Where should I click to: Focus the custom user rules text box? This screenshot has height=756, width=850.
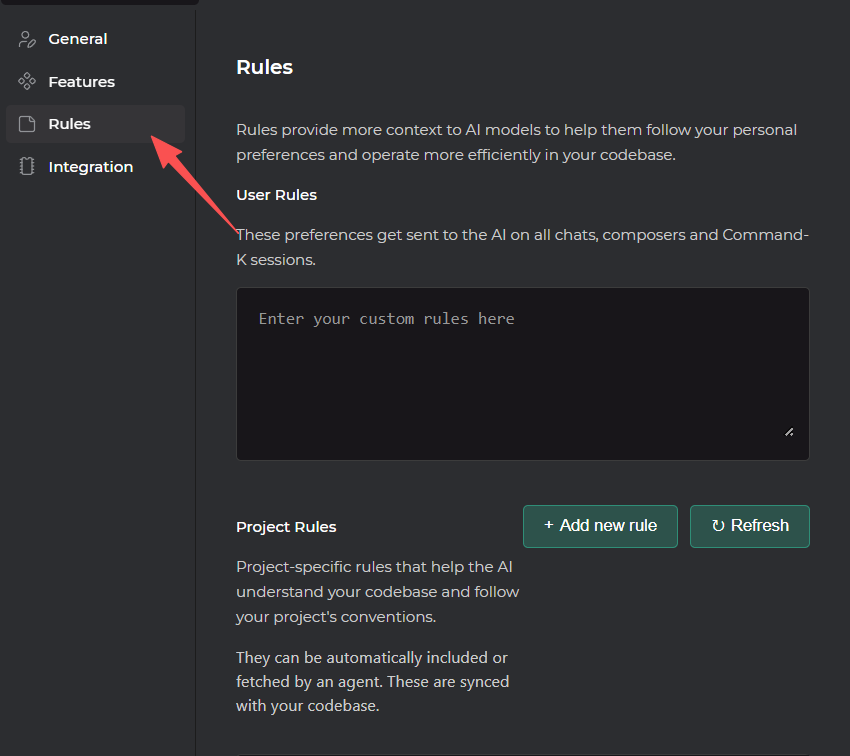pyautogui.click(x=523, y=374)
